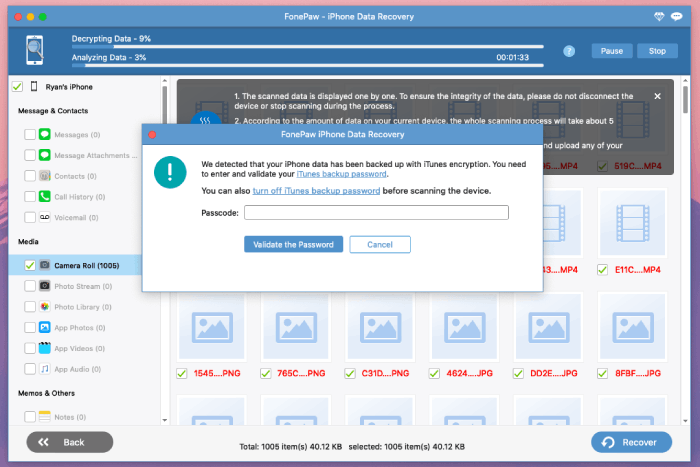Click the Decrypting Data progress bar
This screenshot has height=467, width=700.
click(x=308, y=46)
